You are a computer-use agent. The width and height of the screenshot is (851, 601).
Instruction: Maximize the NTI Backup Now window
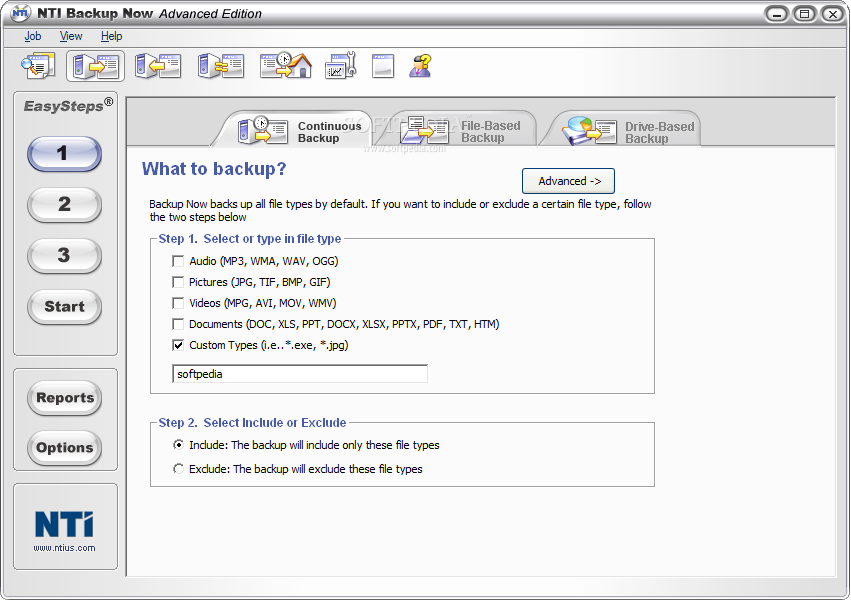click(x=805, y=14)
